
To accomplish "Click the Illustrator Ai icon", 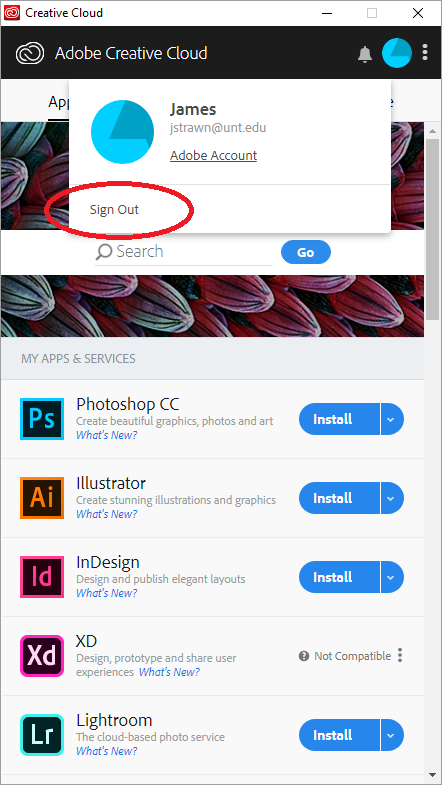I will [42, 498].
